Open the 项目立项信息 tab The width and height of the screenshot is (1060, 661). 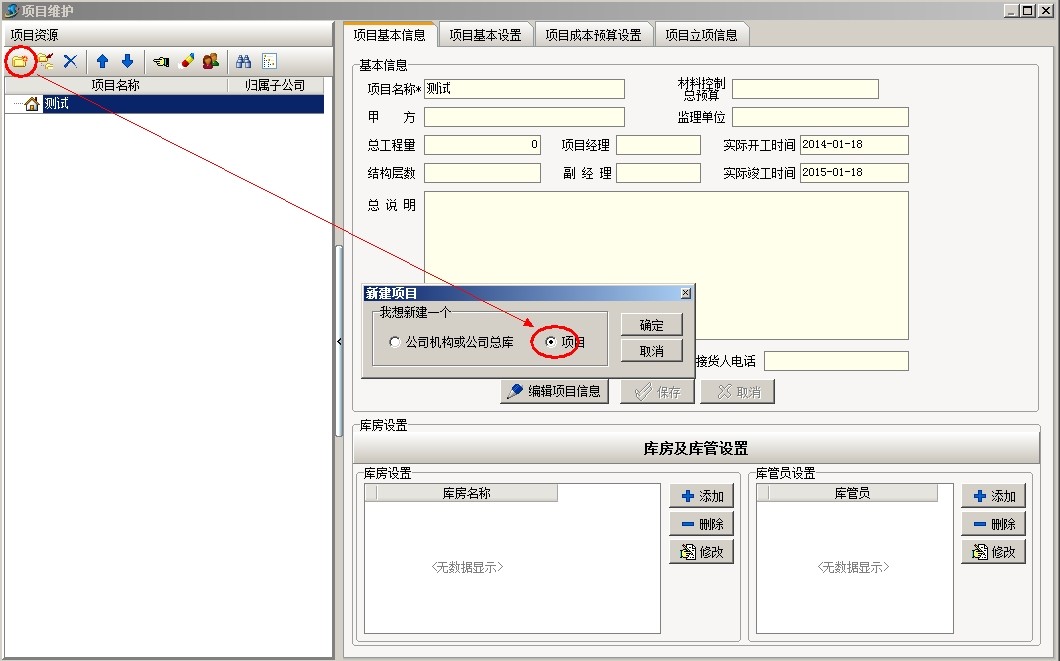(x=701, y=35)
